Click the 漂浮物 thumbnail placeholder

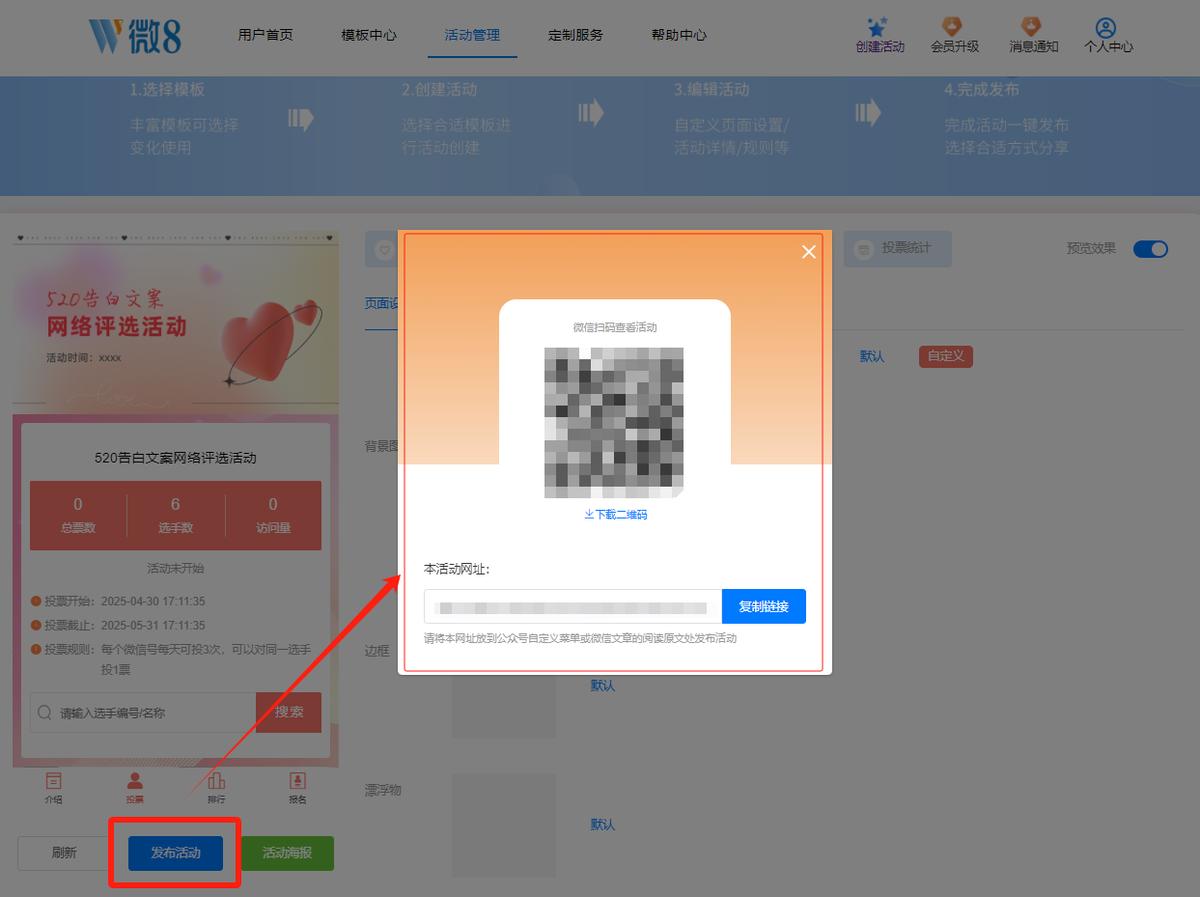[503, 824]
